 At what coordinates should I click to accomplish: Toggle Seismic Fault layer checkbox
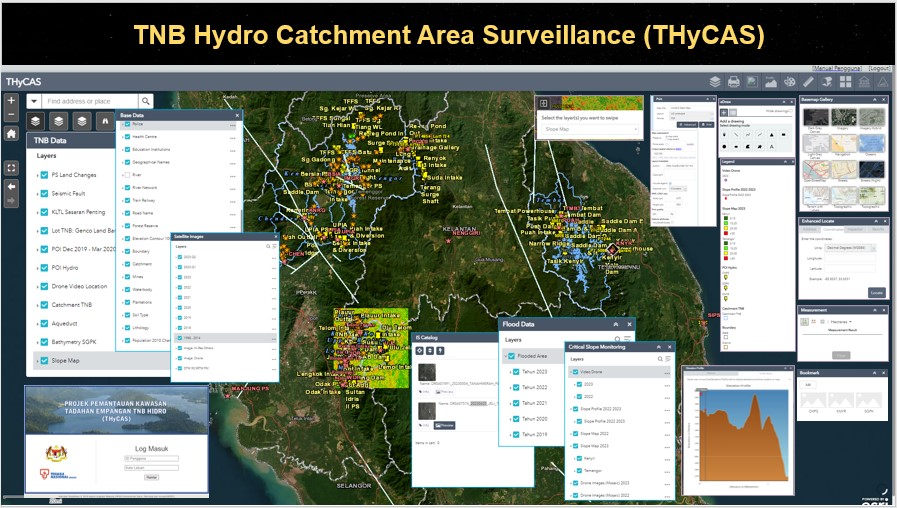(x=45, y=193)
